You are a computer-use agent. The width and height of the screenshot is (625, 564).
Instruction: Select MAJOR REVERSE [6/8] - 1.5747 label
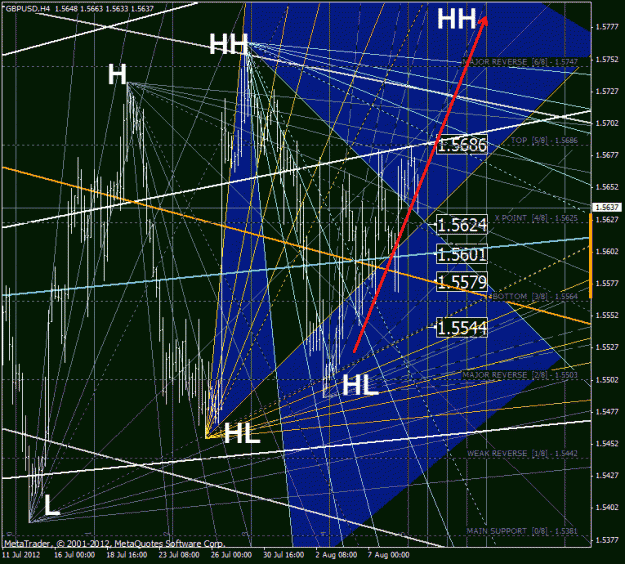click(x=520, y=62)
